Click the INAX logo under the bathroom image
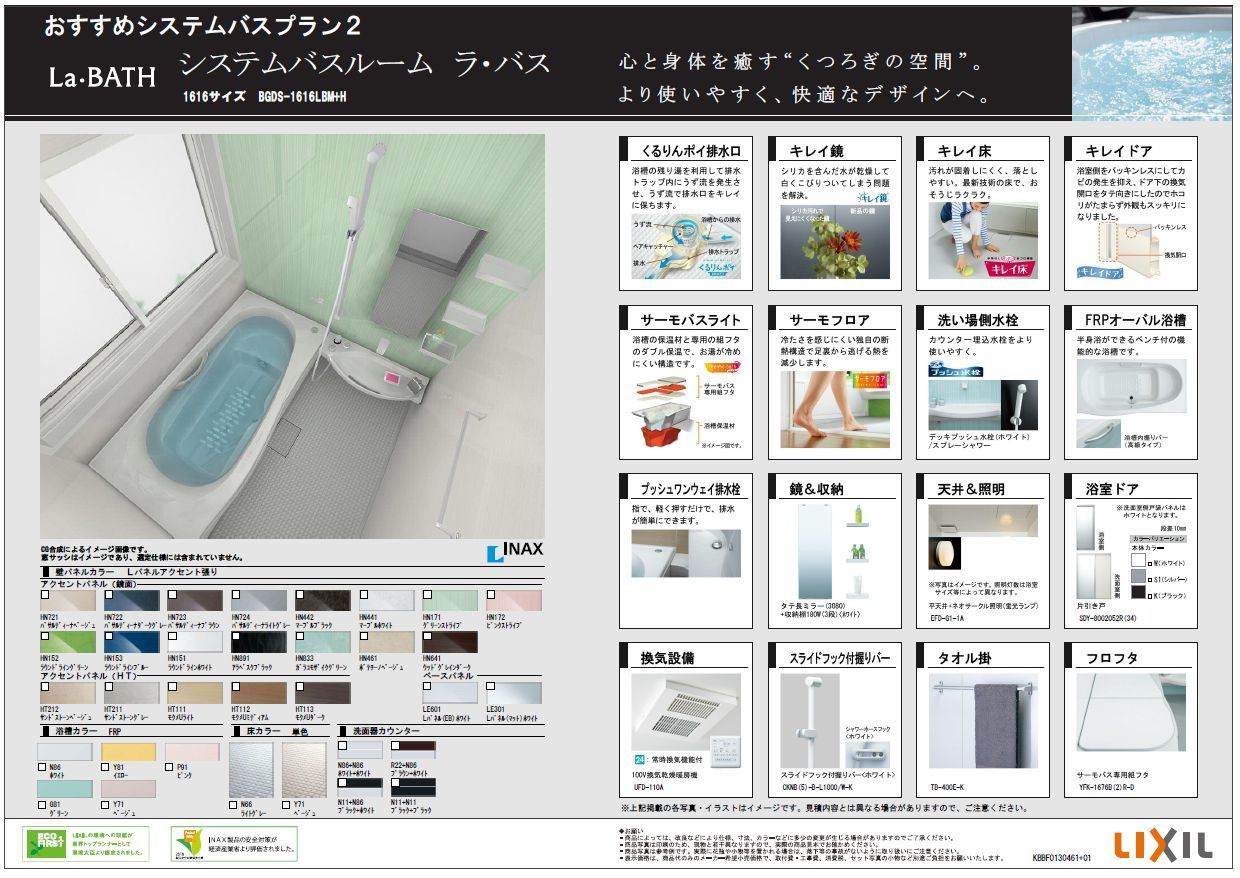This screenshot has width=1240, height=878. [516, 552]
